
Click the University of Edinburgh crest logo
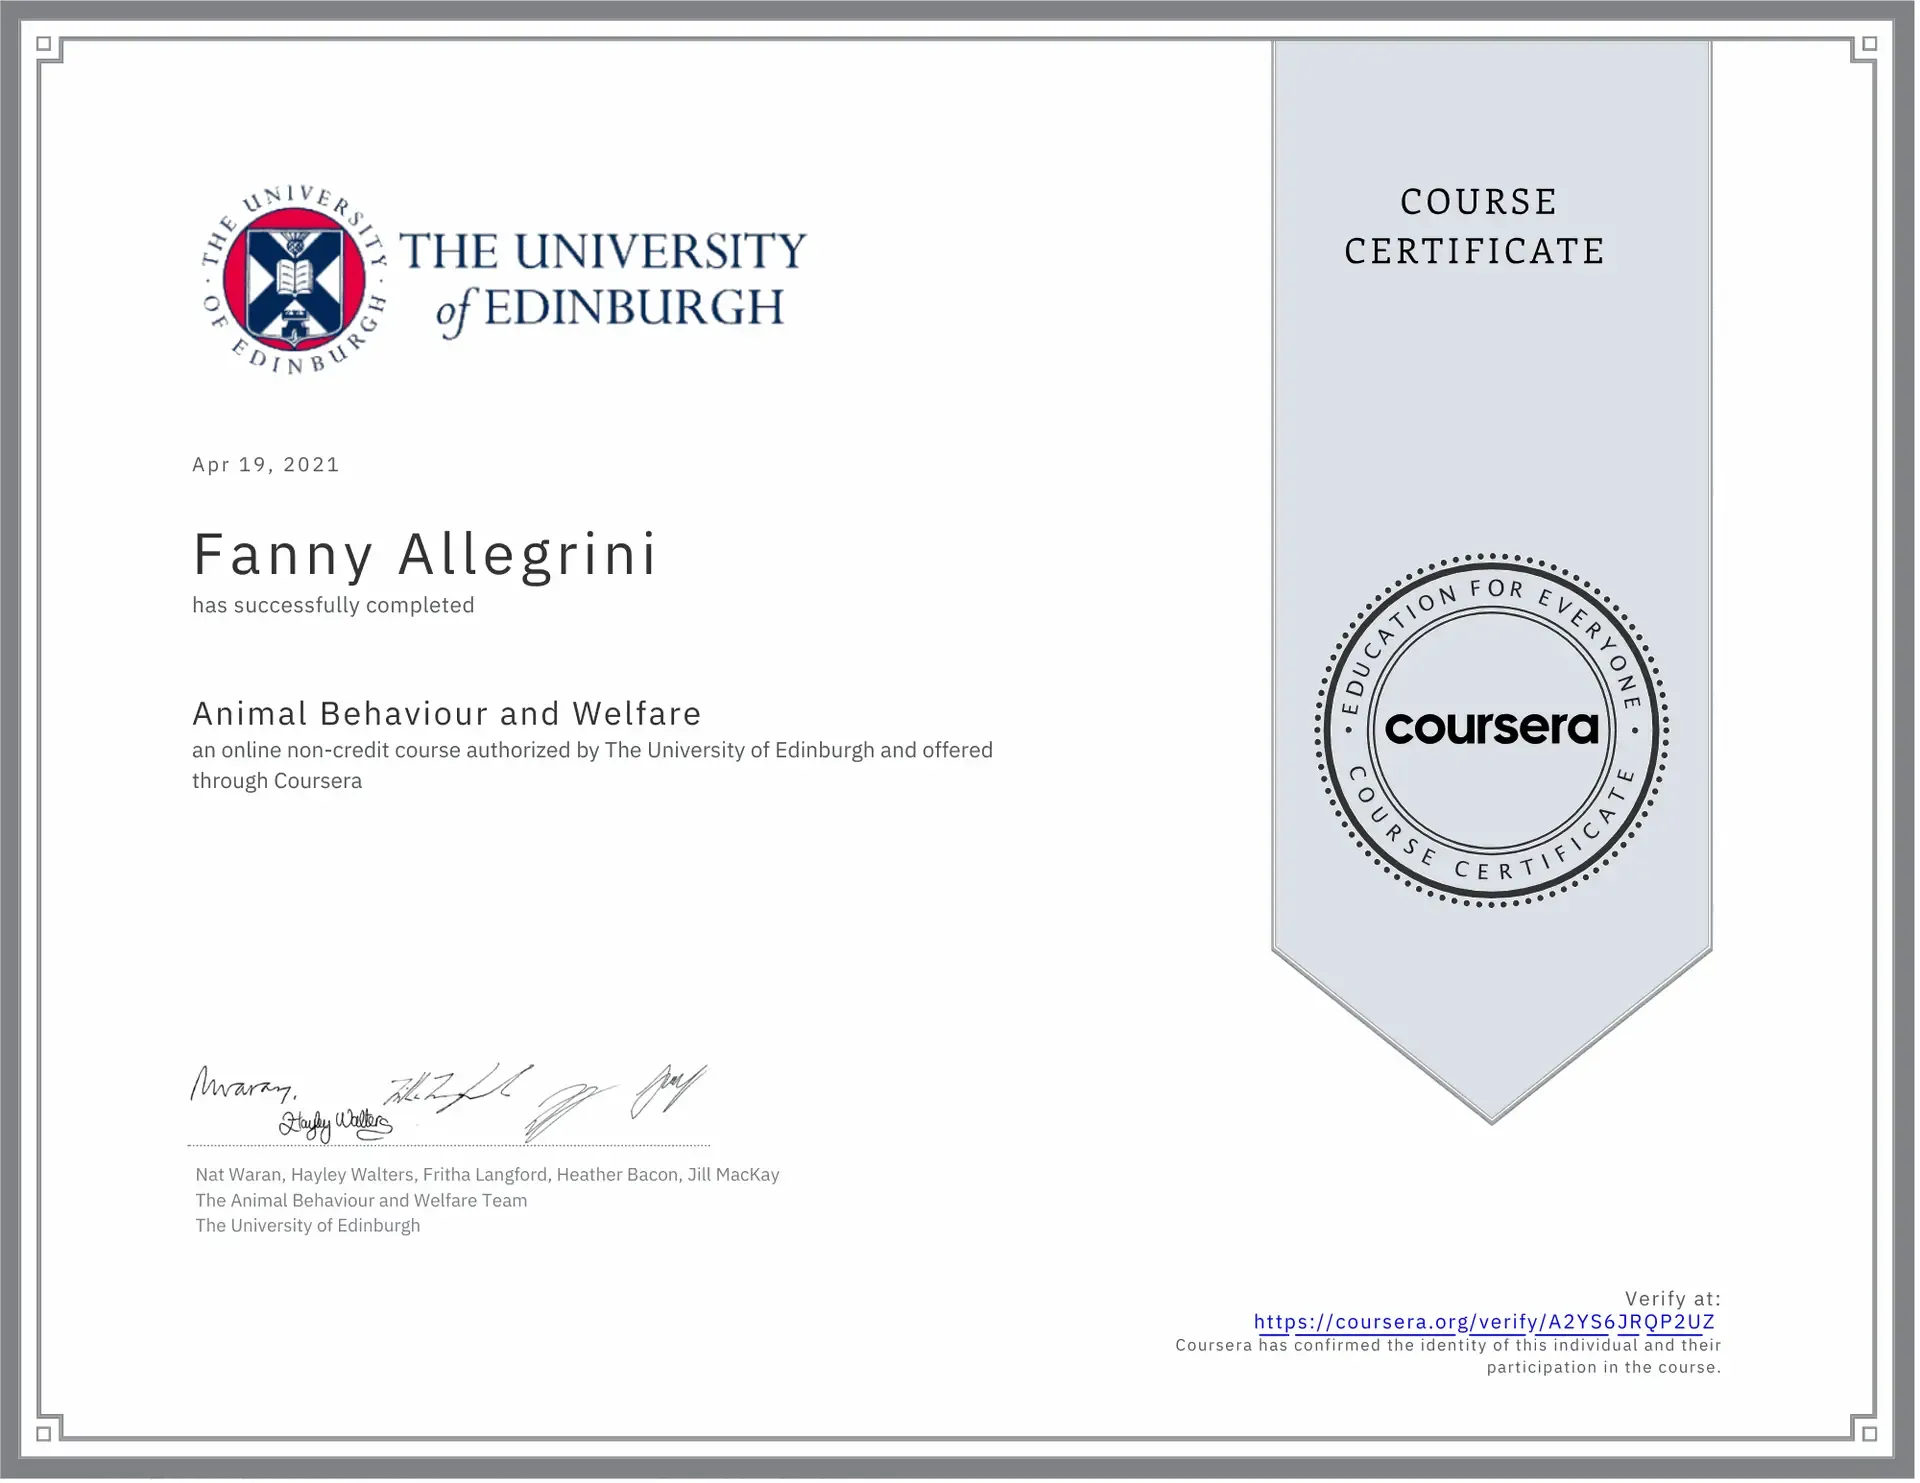click(295, 281)
